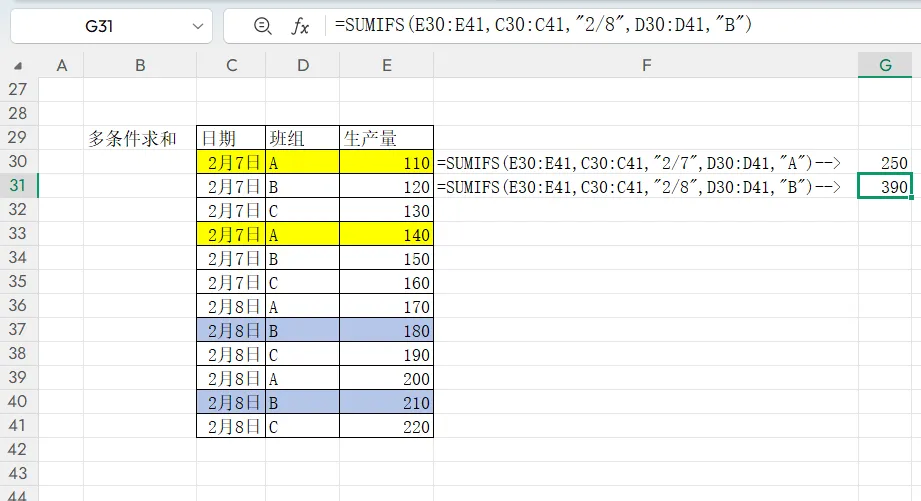
Task: Click the cell with value 200
Action: coord(386,379)
